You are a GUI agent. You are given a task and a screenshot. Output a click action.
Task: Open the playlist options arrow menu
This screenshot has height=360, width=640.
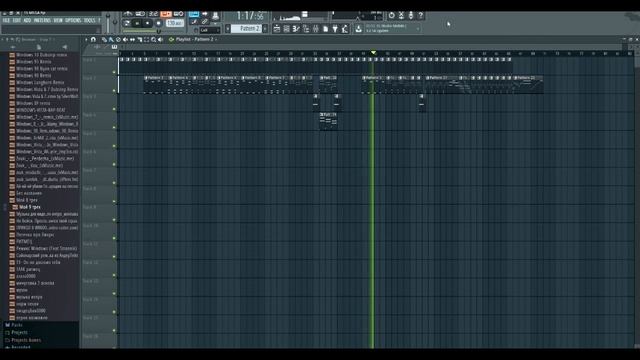click(86, 40)
